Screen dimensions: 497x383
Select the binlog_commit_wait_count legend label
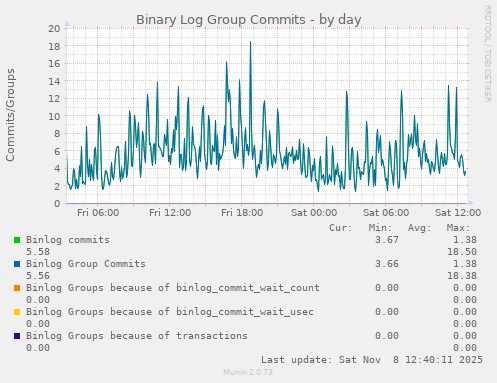click(173, 288)
